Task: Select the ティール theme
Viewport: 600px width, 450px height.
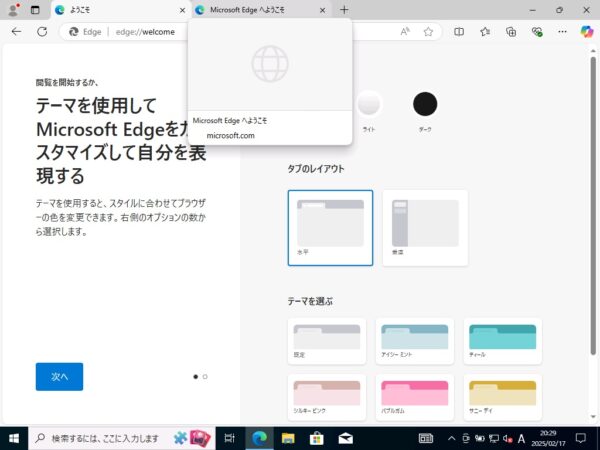Action: click(503, 341)
